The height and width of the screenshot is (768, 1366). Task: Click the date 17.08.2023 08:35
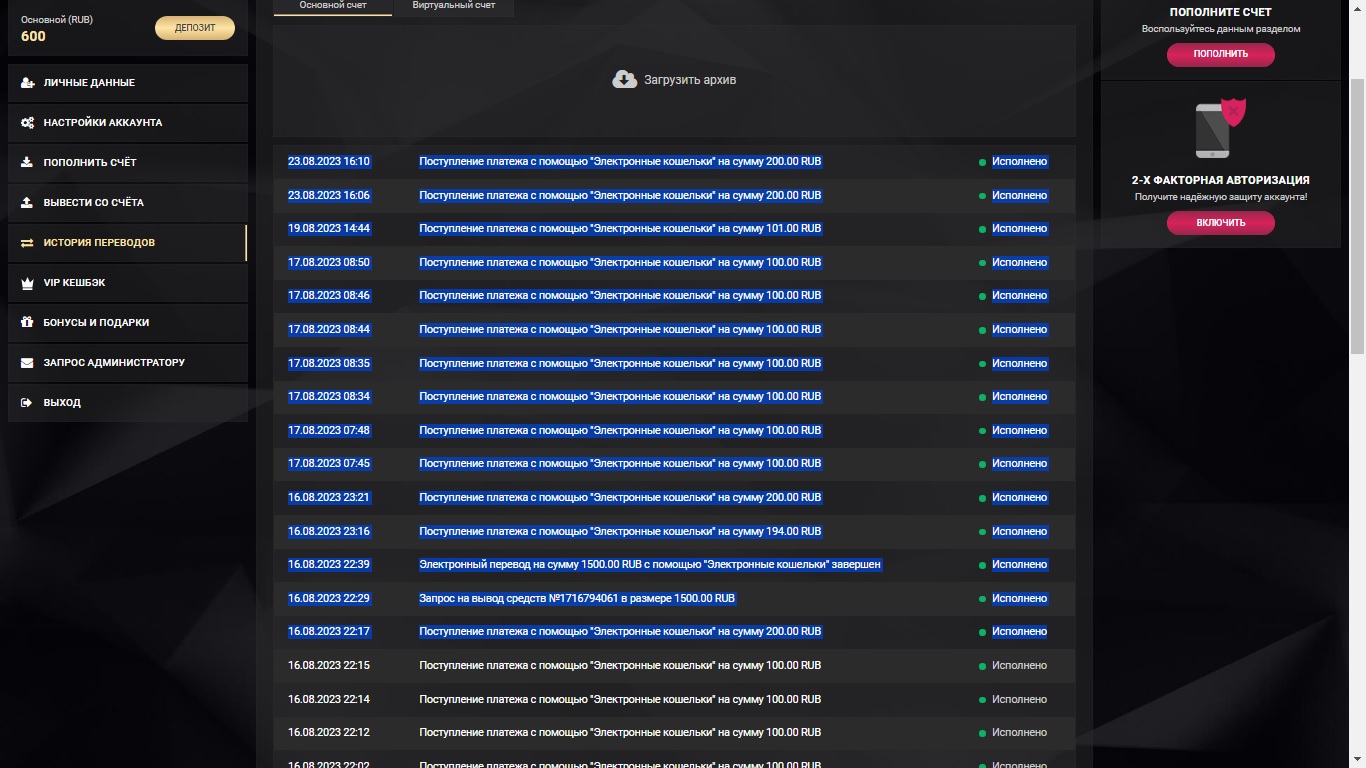329,364
